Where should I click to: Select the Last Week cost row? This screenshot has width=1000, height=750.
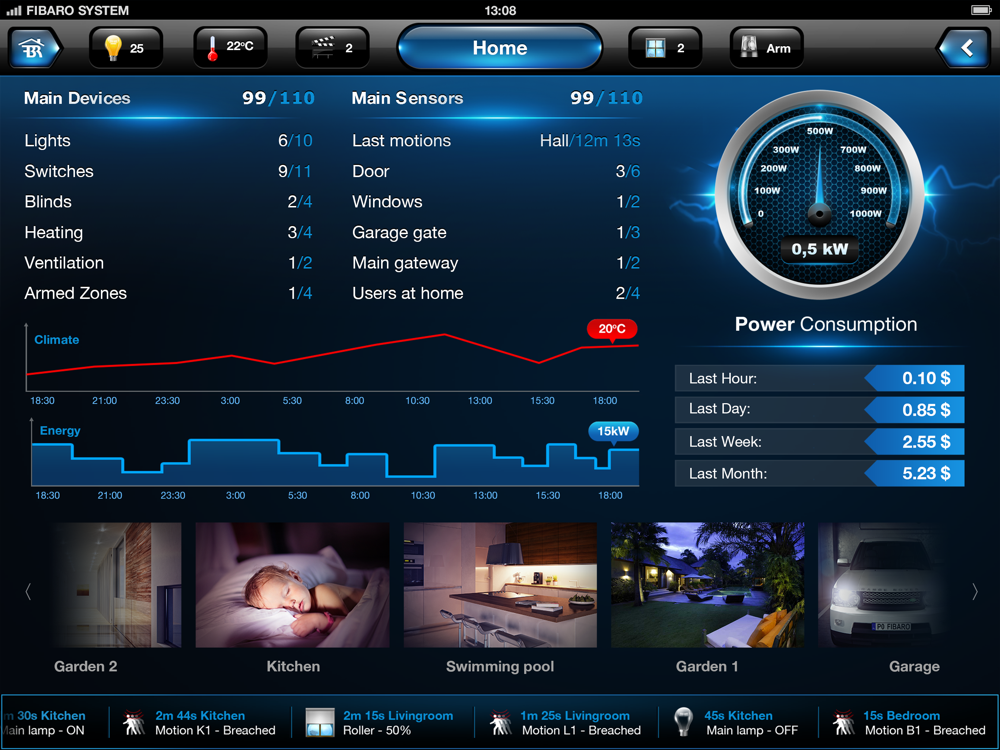(x=820, y=441)
